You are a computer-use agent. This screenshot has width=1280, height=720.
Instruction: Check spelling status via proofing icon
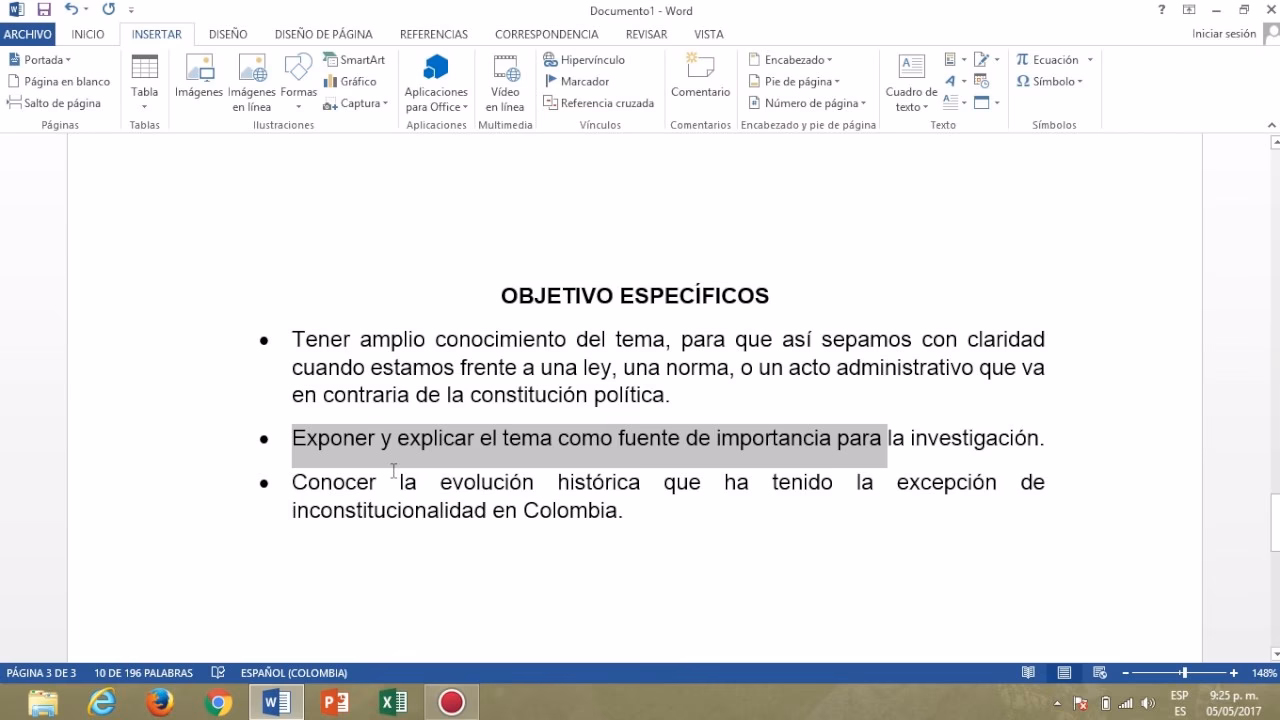[216, 672]
